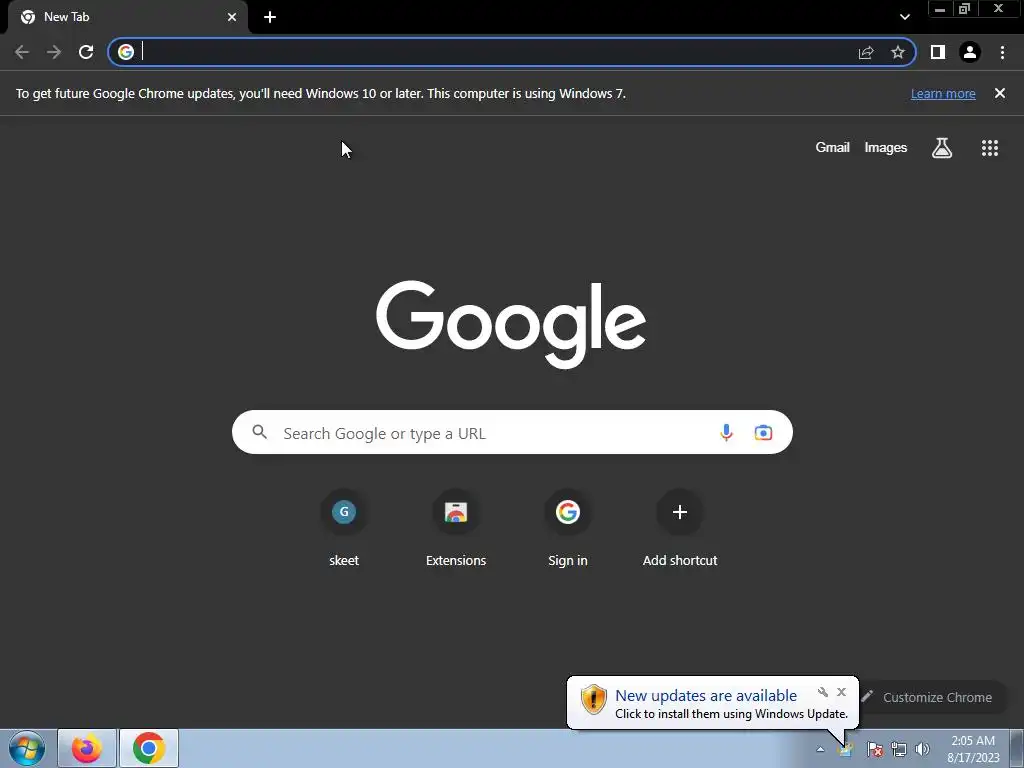Click the back navigation arrow
This screenshot has width=1024, height=768.
pyautogui.click(x=22, y=52)
